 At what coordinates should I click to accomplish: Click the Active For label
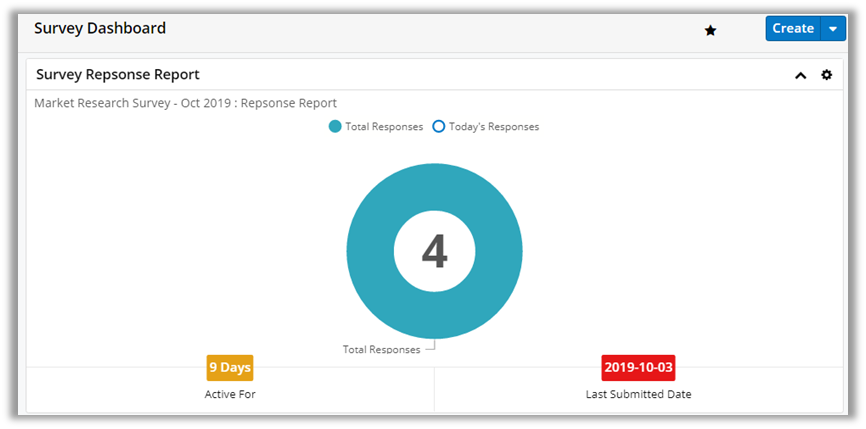click(x=229, y=394)
